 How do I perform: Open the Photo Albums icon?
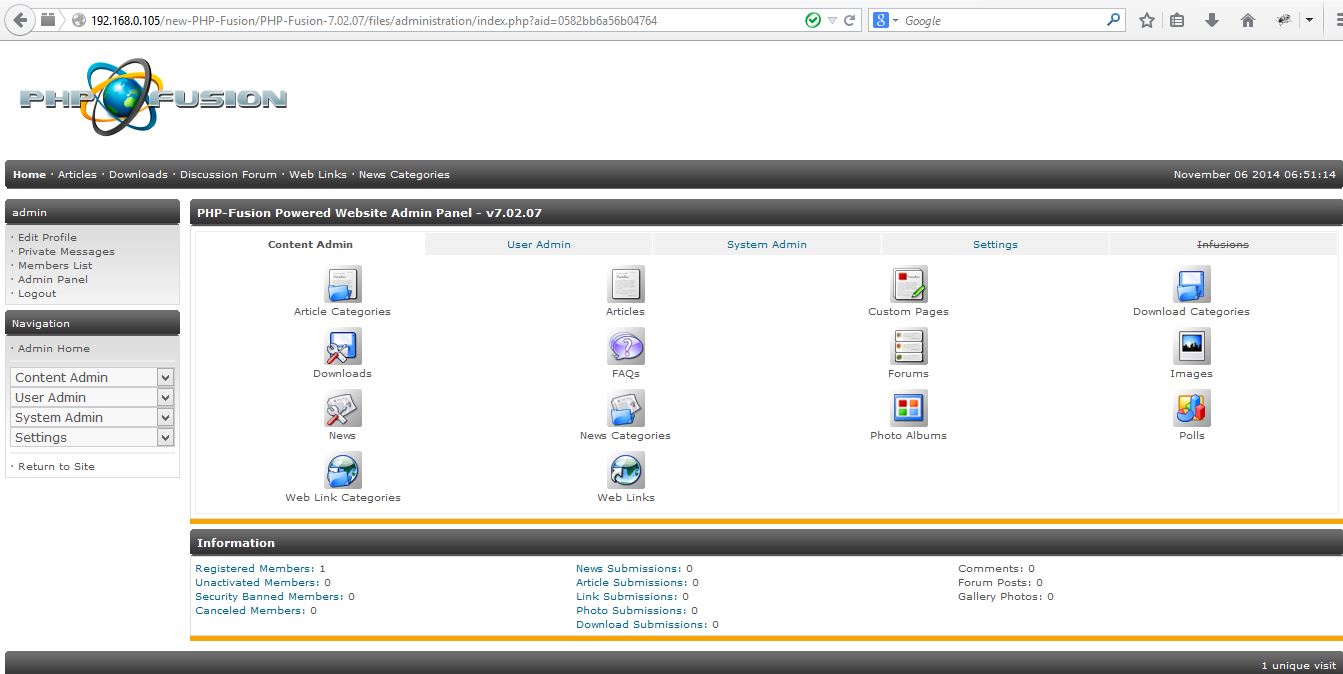tap(909, 408)
